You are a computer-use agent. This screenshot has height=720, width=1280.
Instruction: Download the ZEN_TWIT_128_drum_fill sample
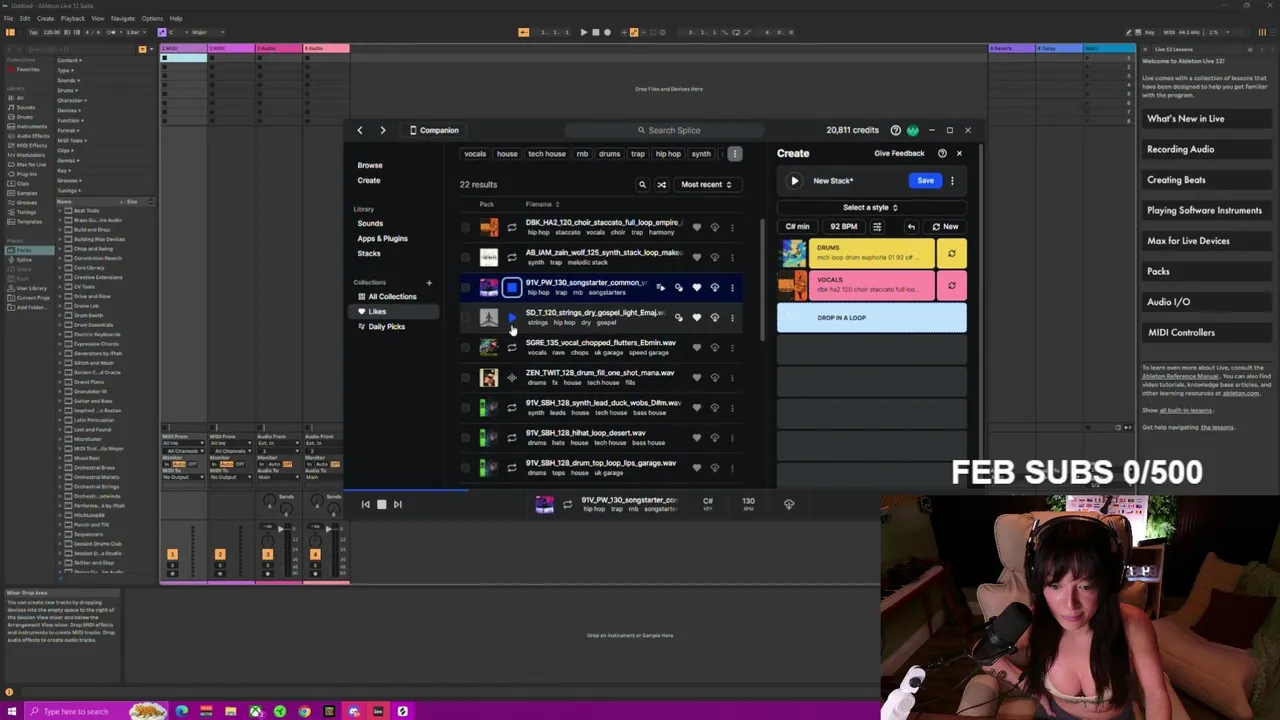715,377
